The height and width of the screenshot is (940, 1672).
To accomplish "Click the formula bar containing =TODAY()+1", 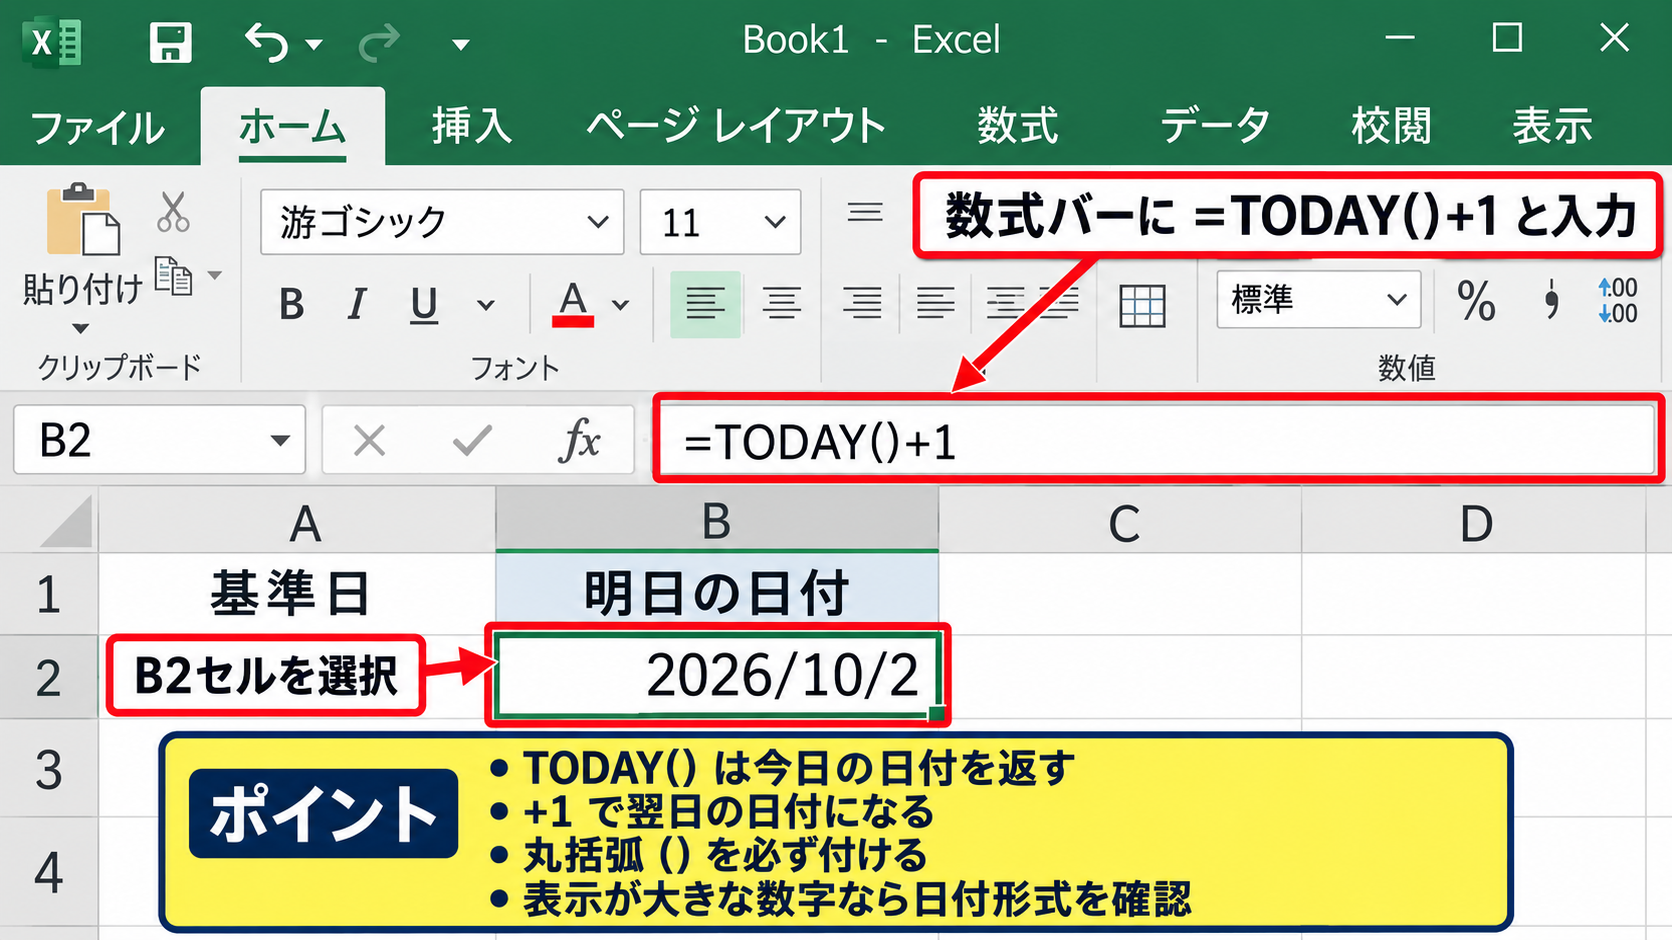I will click(x=1158, y=440).
